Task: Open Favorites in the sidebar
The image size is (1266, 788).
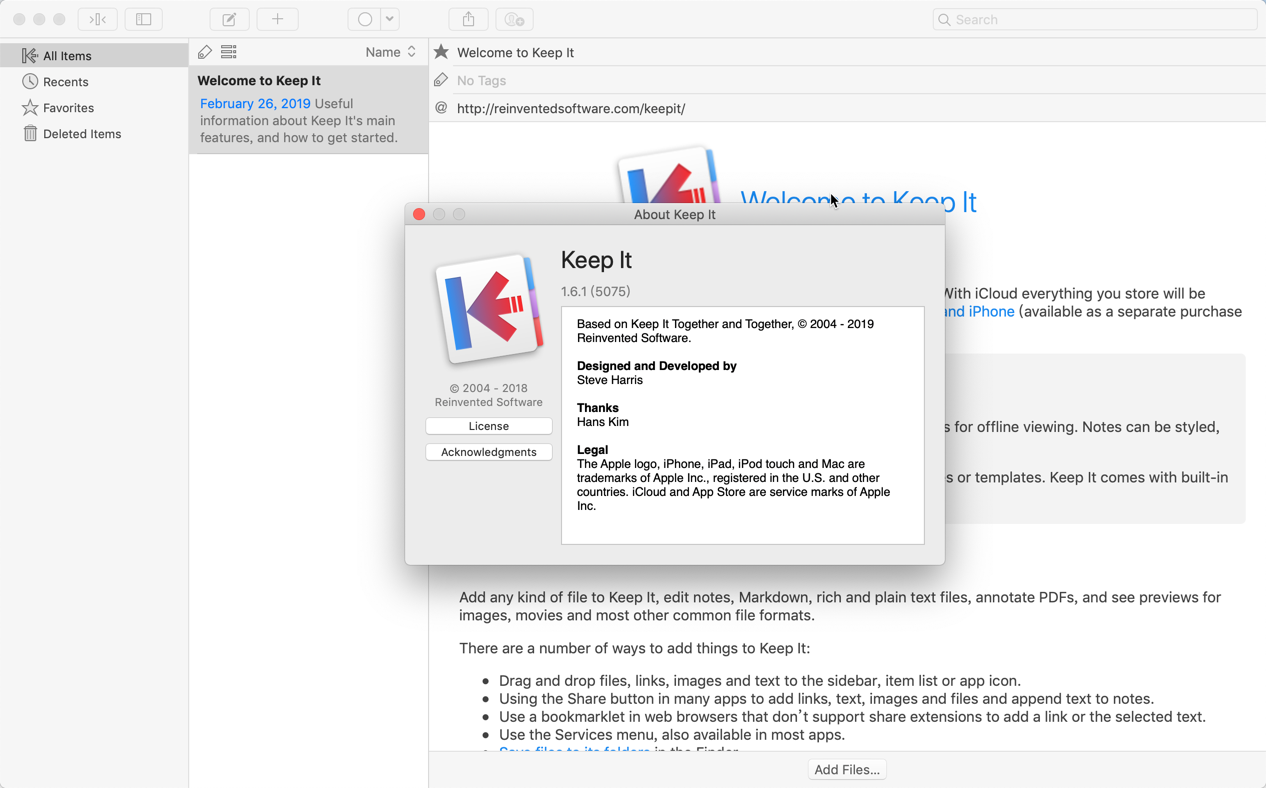Action: [x=94, y=108]
